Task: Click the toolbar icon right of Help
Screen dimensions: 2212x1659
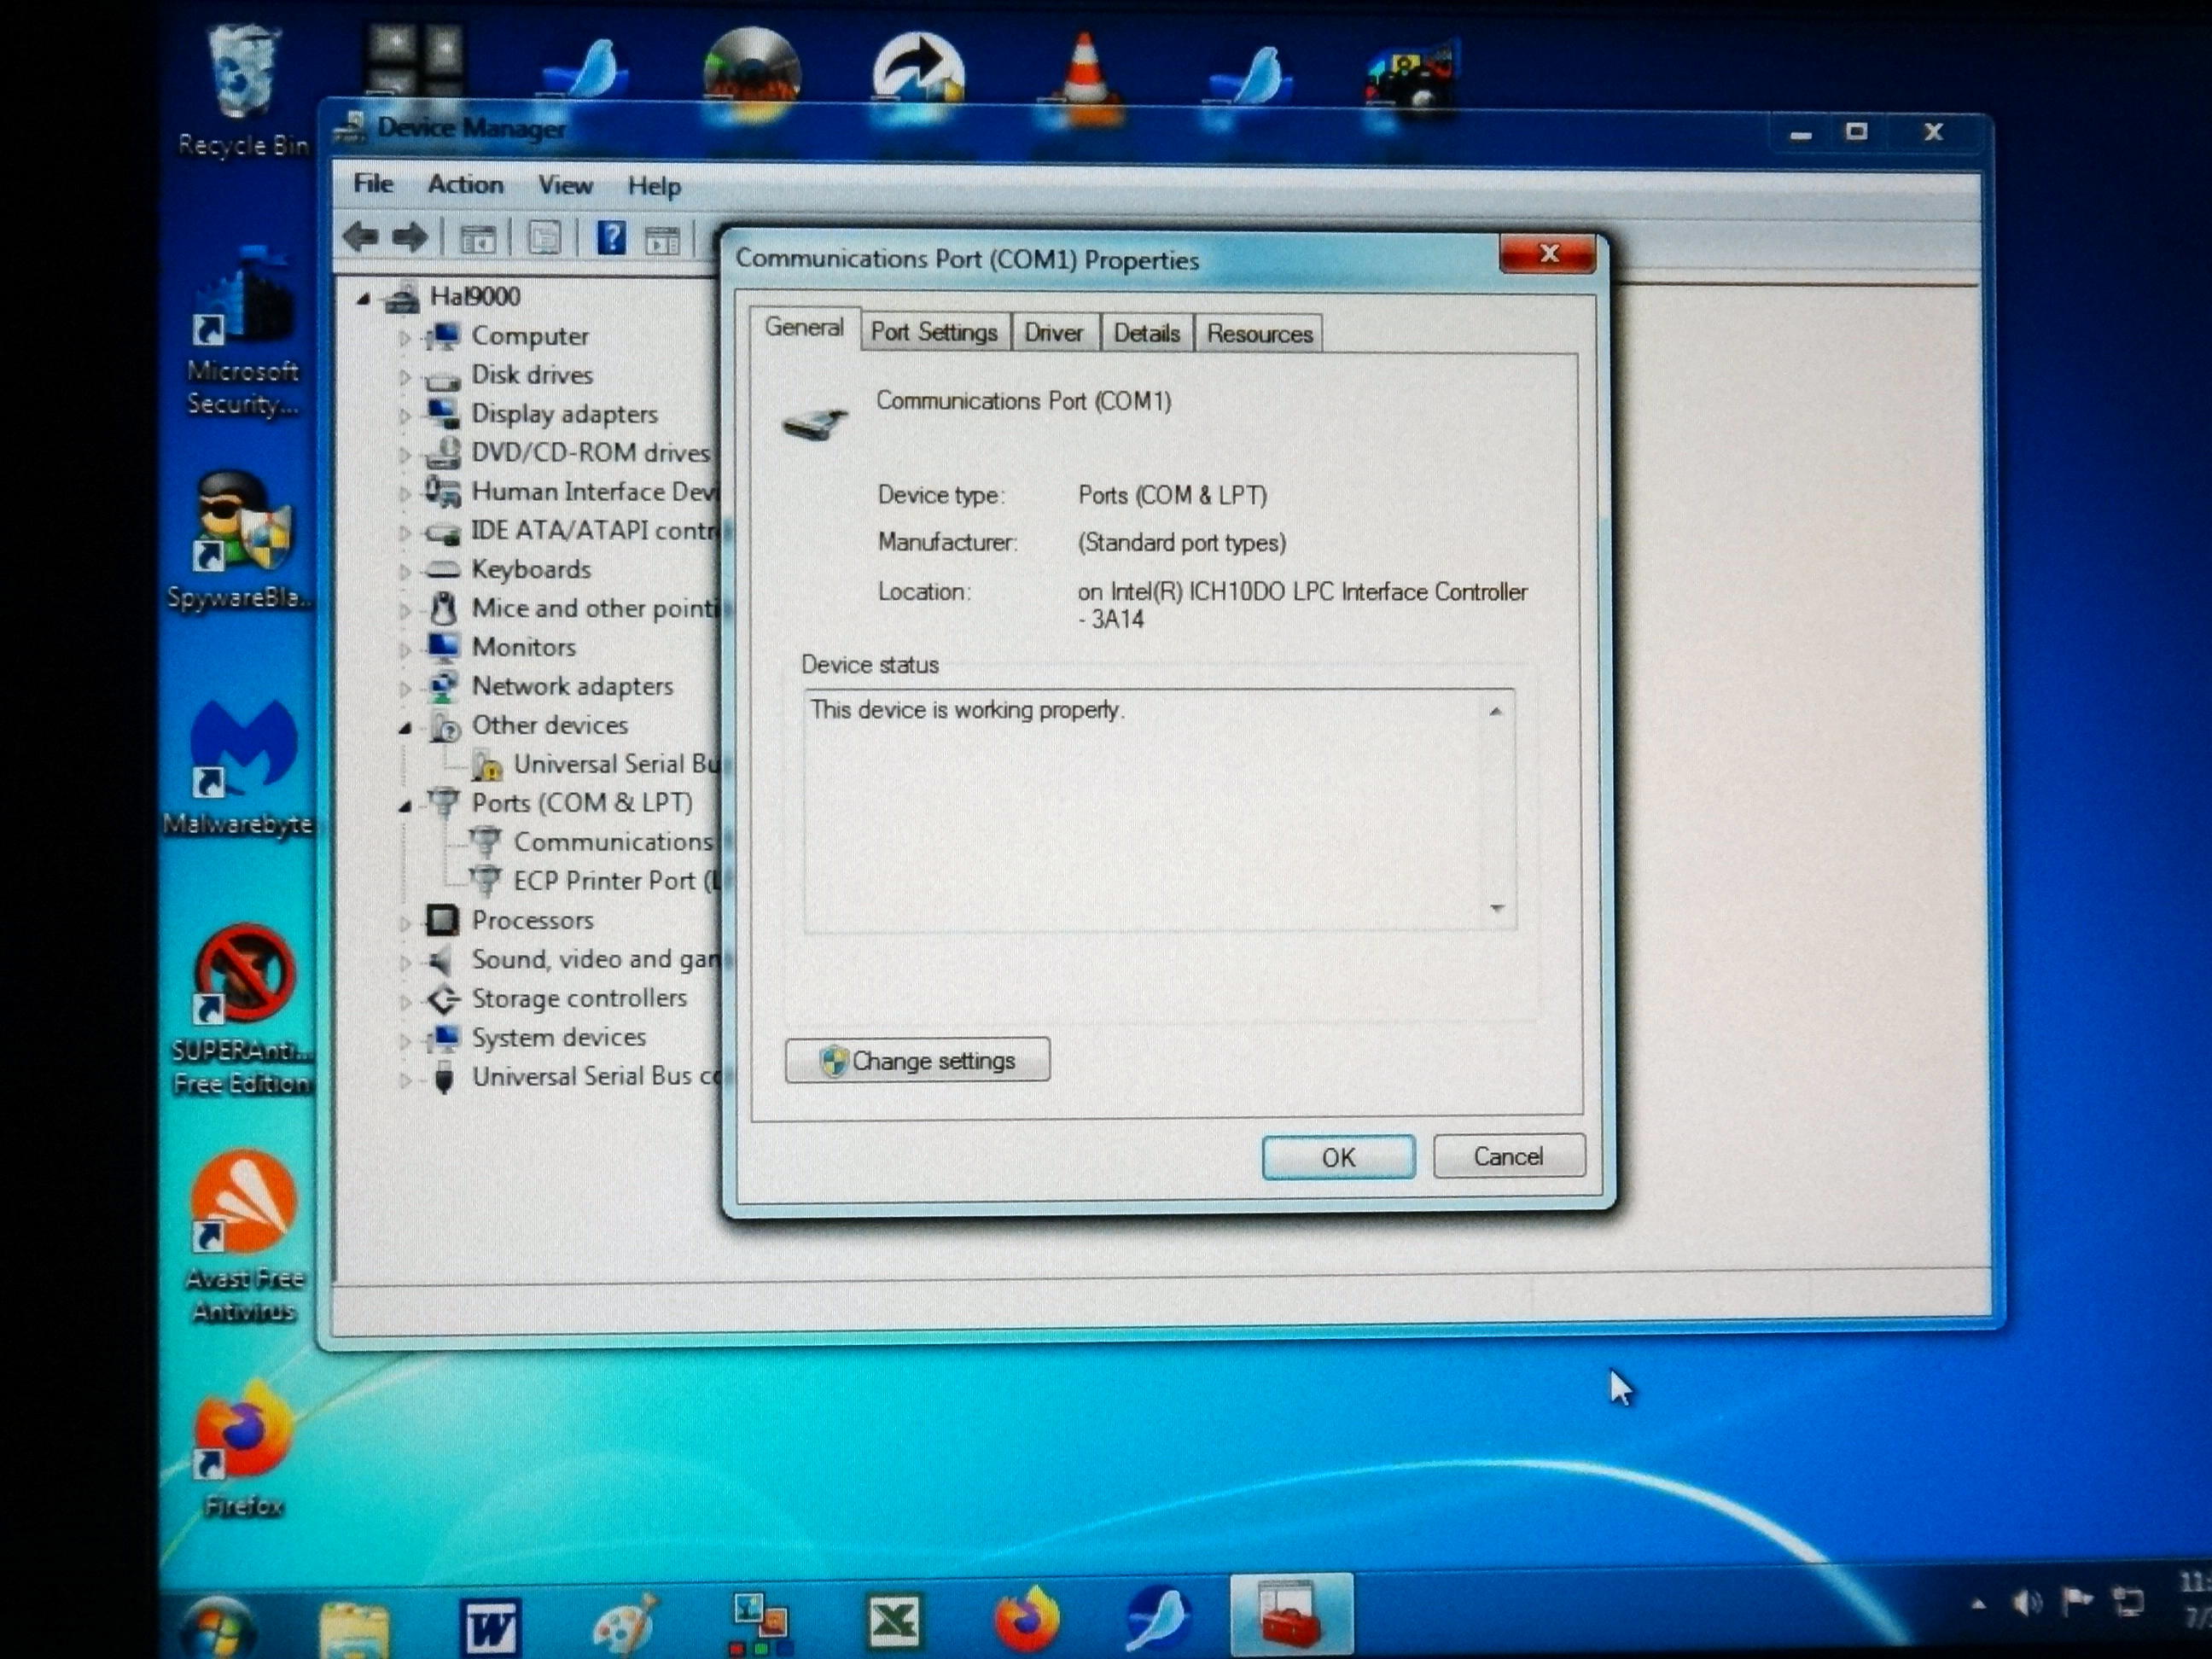Action: [663, 240]
